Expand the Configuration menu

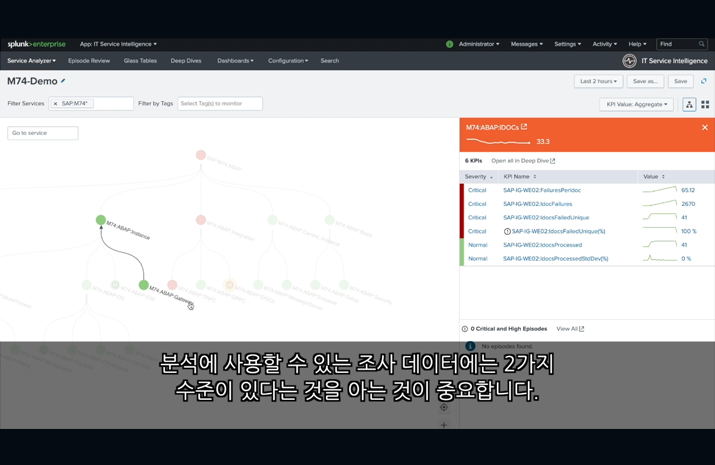(x=288, y=61)
